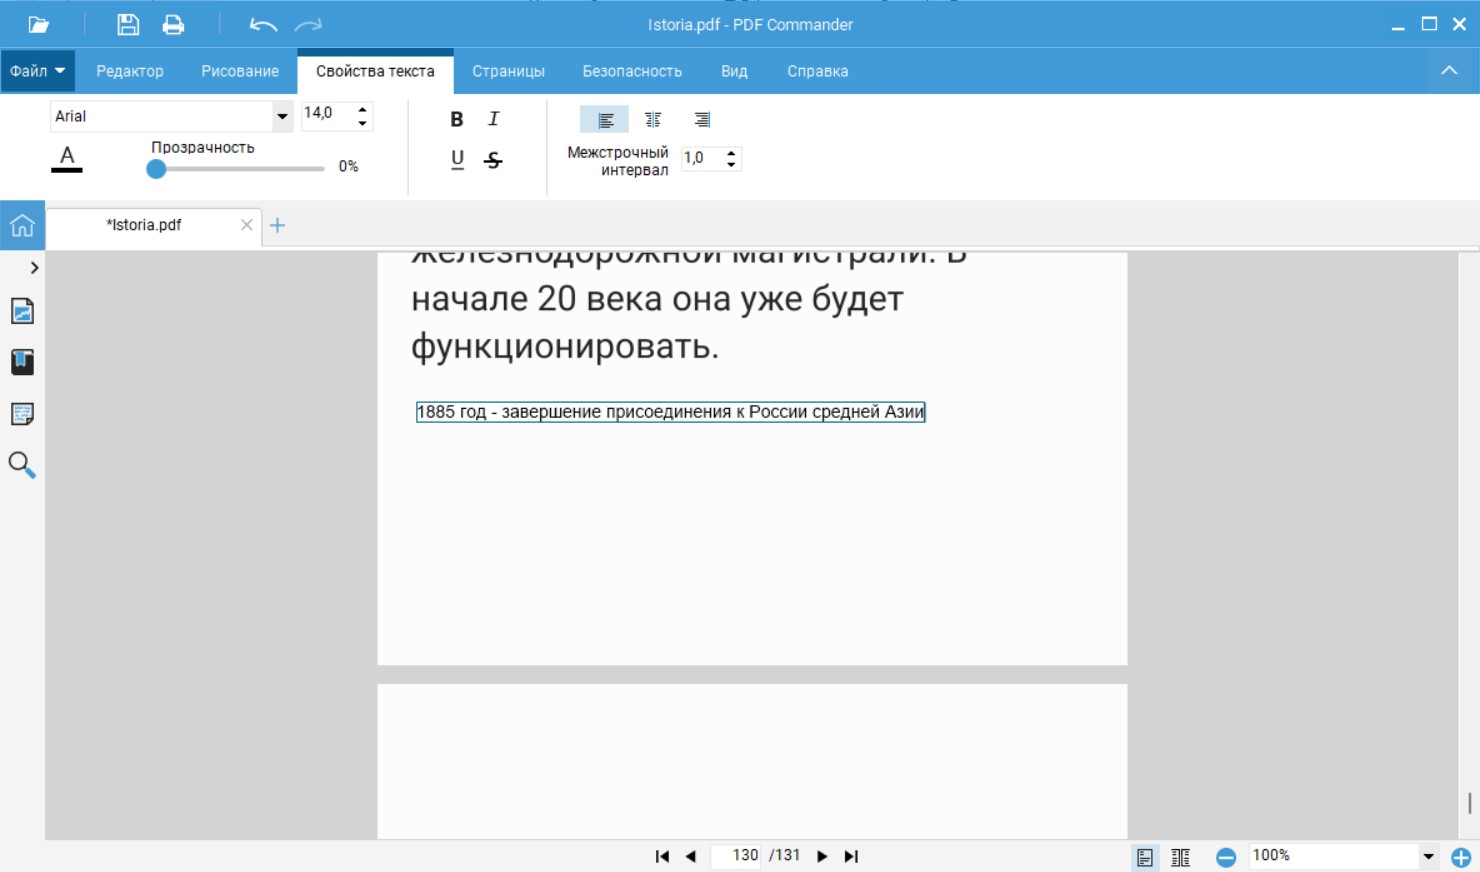Add a new document tab
Image resolution: width=1480 pixels, height=872 pixels.
pos(278,226)
